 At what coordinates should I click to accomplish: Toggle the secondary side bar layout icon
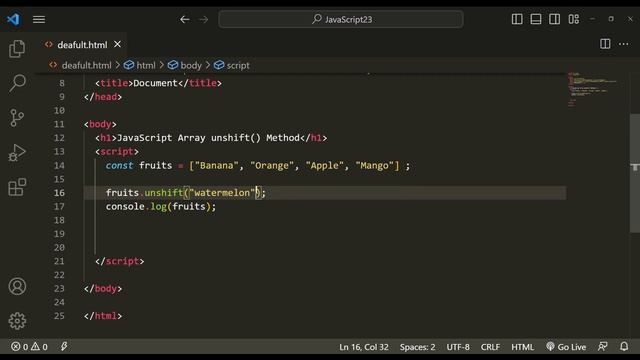pos(554,19)
